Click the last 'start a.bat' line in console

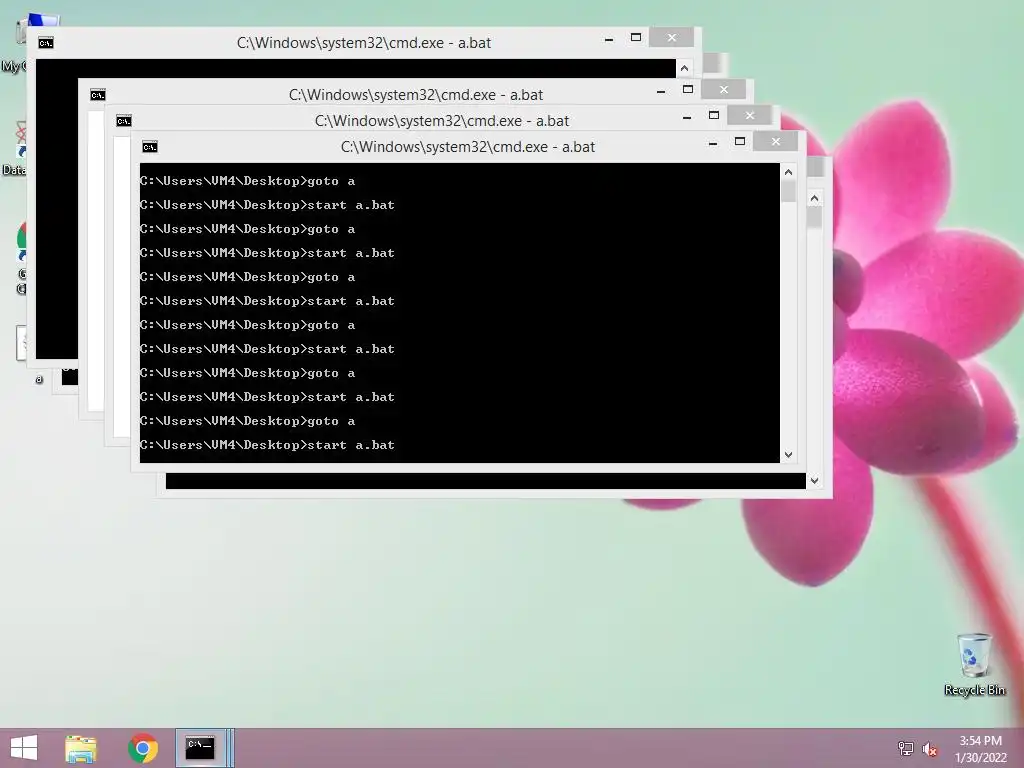pyautogui.click(x=267, y=445)
